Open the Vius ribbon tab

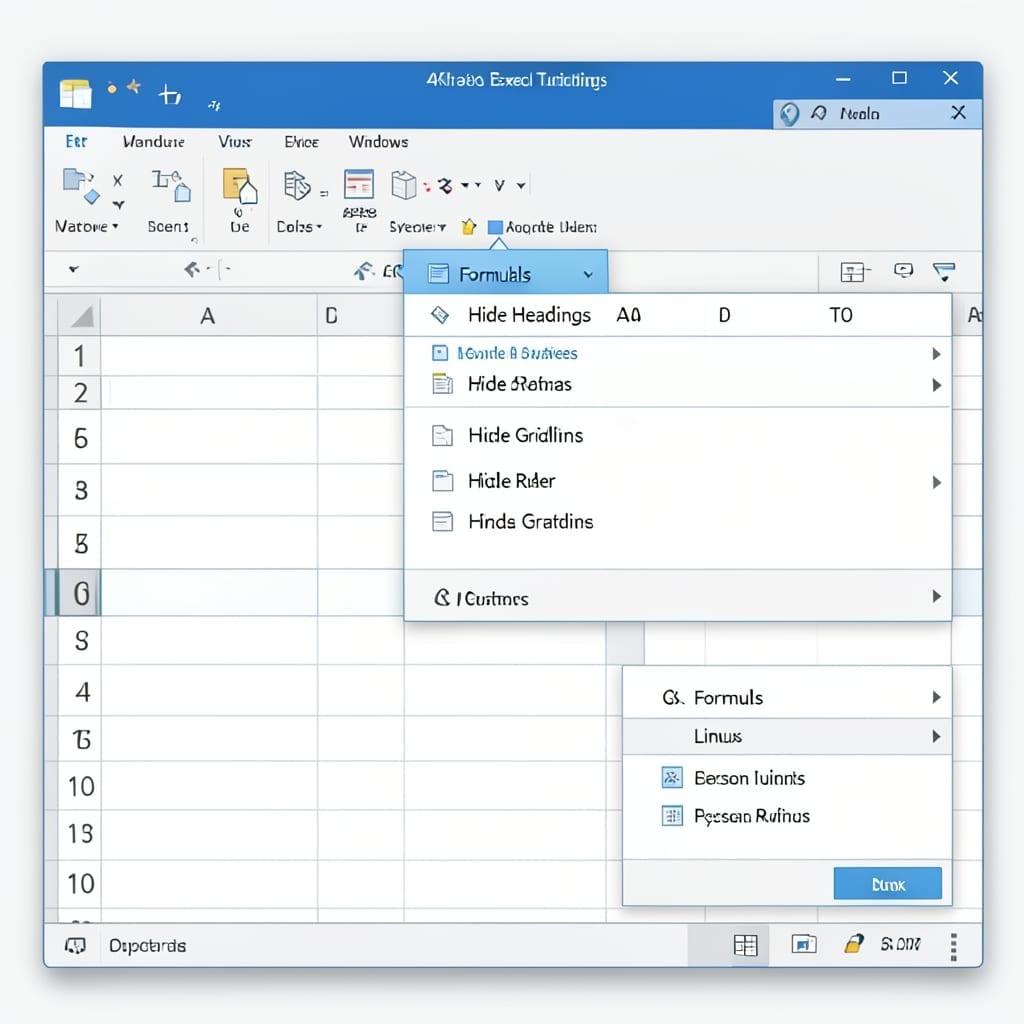click(235, 142)
